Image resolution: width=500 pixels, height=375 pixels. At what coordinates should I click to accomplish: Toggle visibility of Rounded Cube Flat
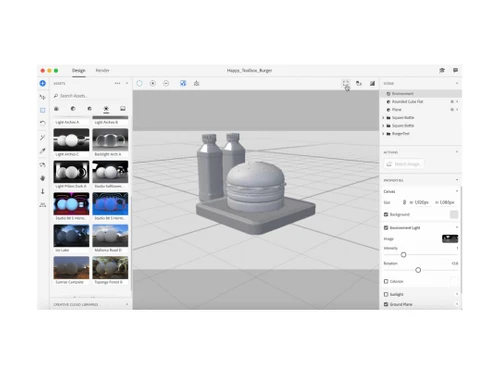click(x=452, y=102)
